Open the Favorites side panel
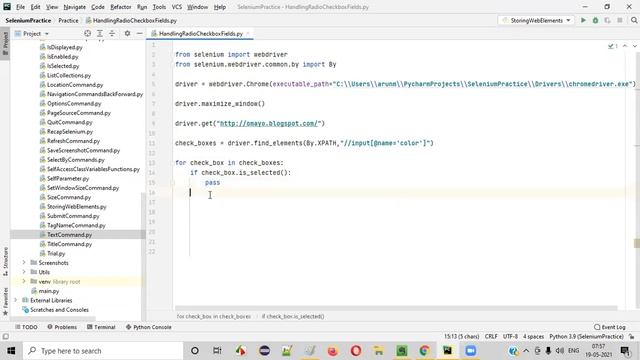640x360 pixels. (x=5, y=301)
